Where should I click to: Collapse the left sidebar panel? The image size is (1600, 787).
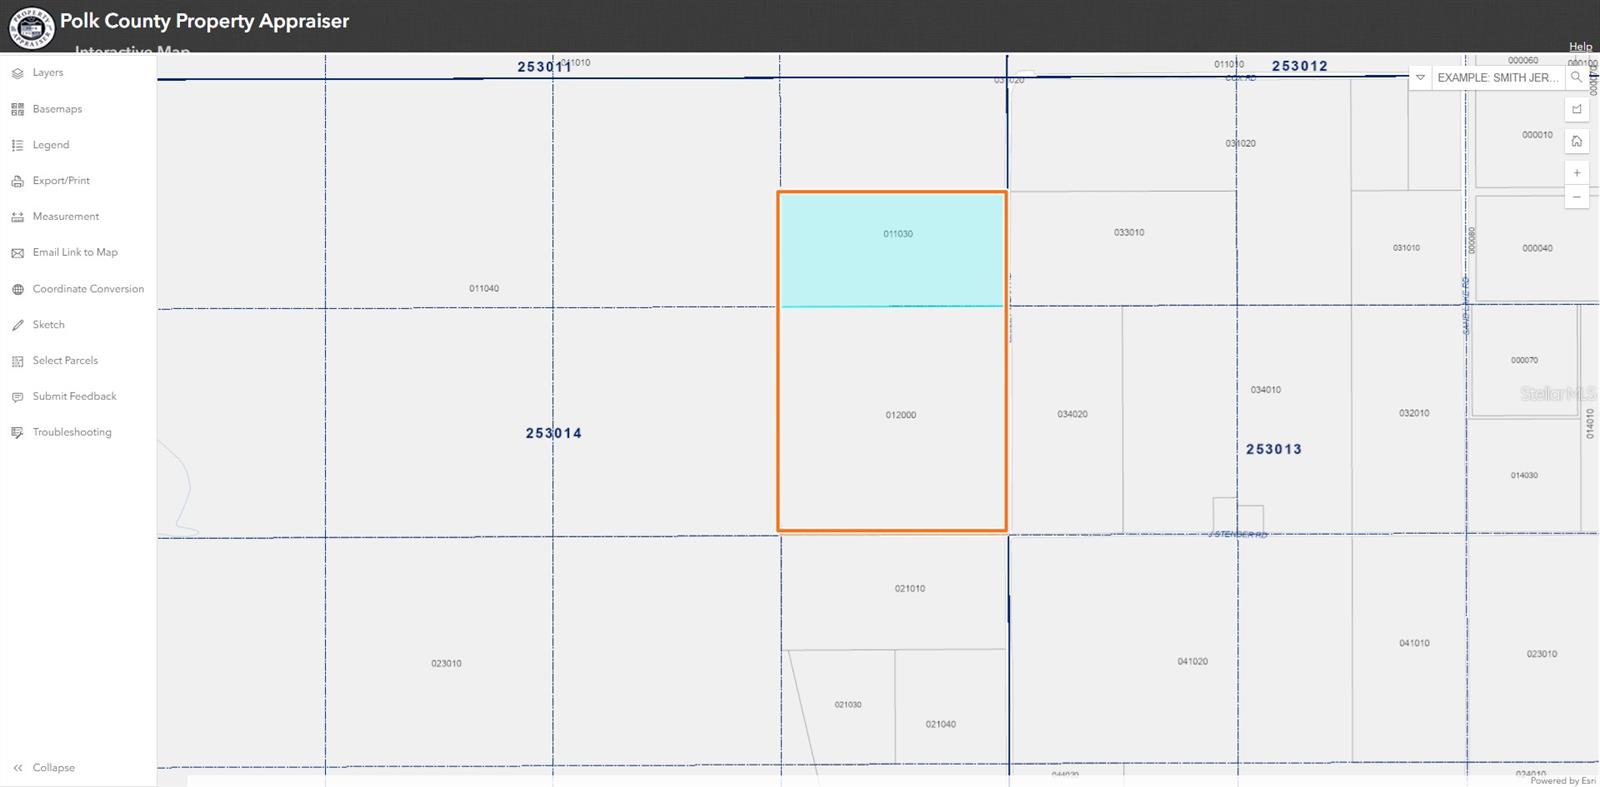[45, 768]
